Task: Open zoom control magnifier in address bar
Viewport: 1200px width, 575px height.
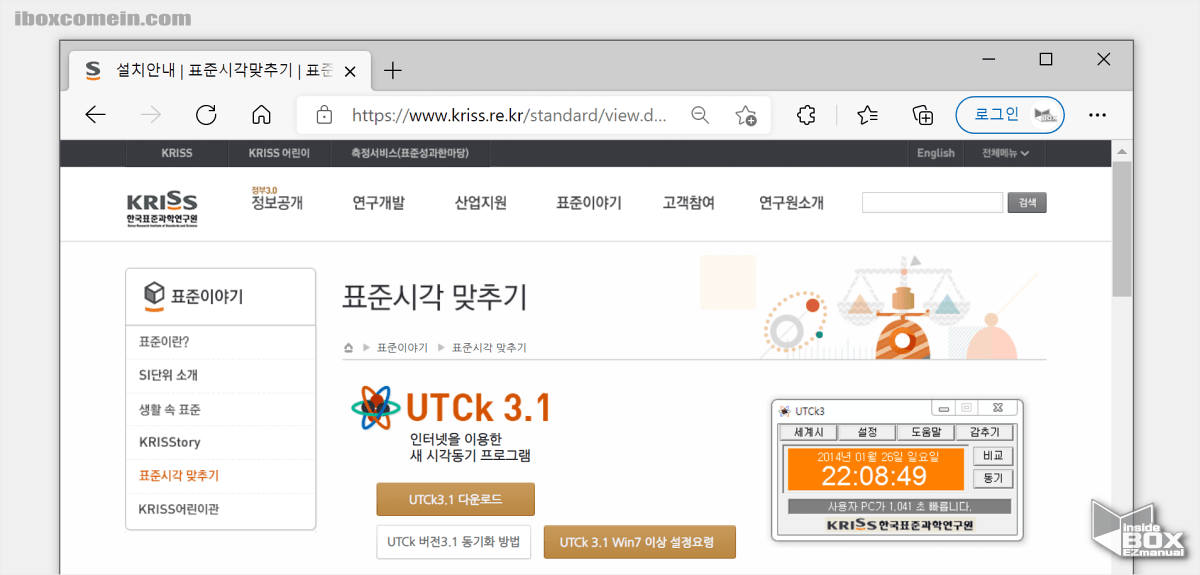Action: tap(700, 115)
